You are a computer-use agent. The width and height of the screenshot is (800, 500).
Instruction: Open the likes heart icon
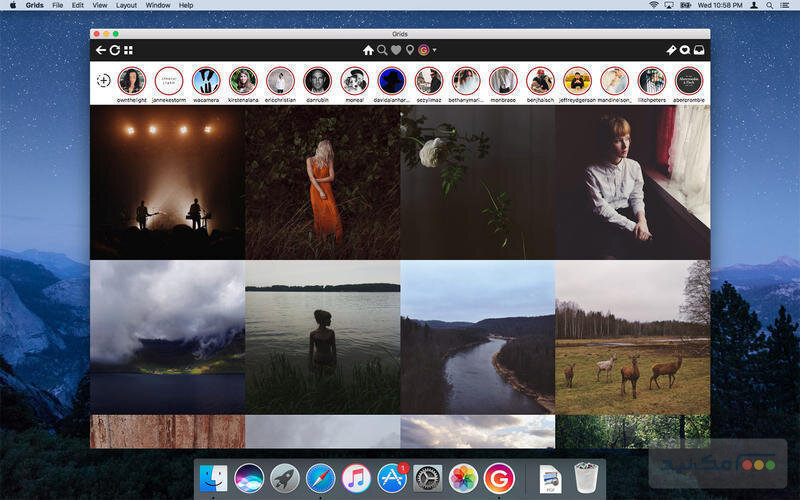coord(396,50)
